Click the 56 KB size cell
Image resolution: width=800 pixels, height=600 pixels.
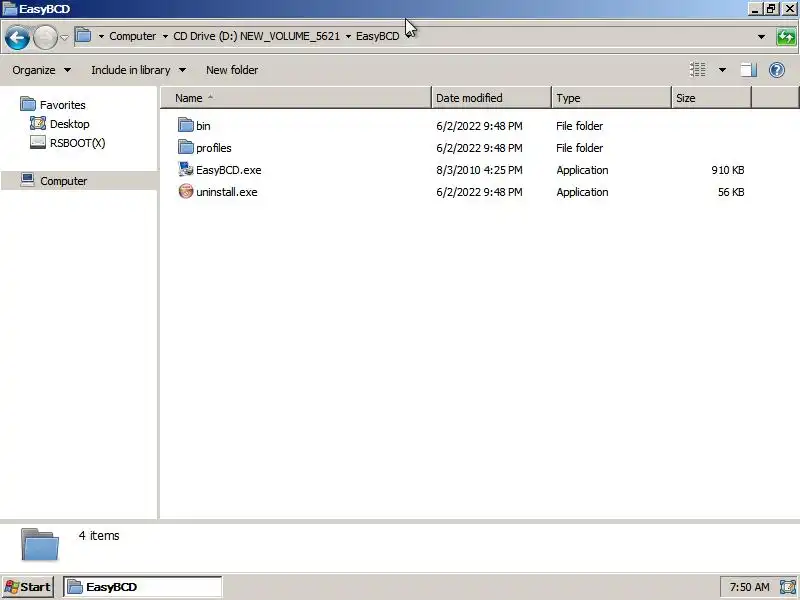point(731,192)
